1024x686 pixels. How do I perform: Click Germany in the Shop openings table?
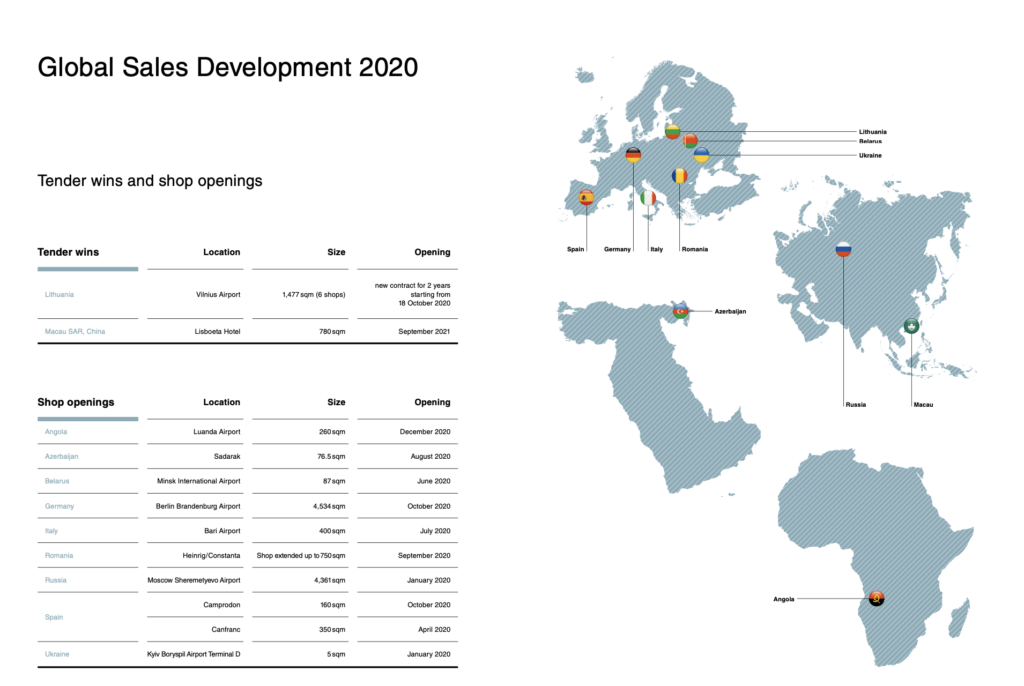59,506
